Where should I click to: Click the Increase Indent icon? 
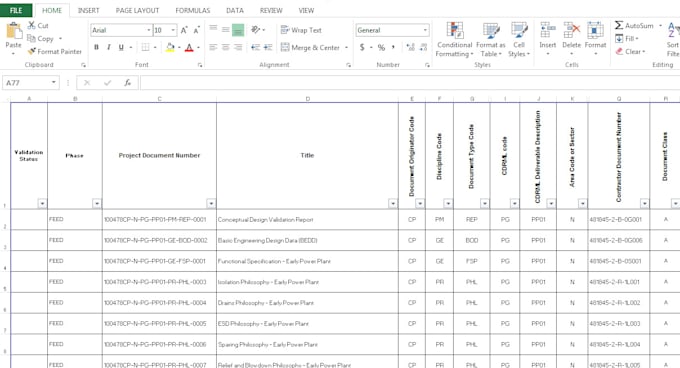[x=268, y=47]
